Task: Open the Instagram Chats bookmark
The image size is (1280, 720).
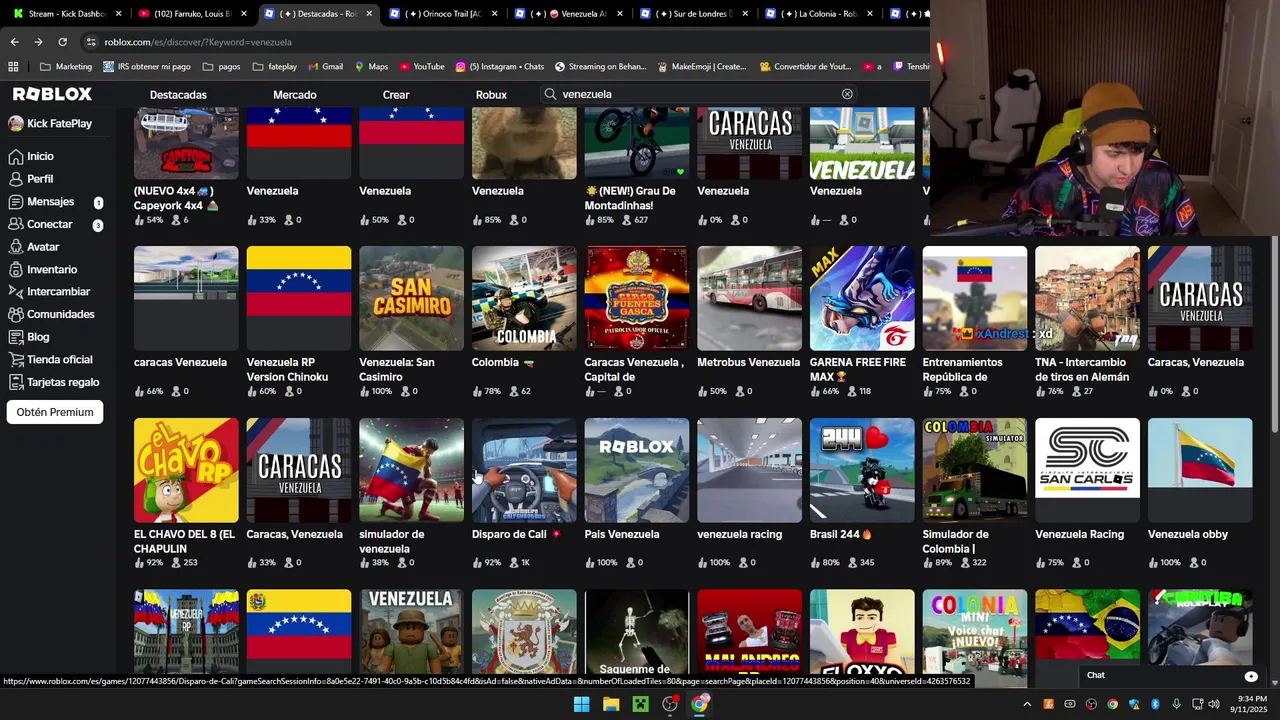Action: click(499, 67)
